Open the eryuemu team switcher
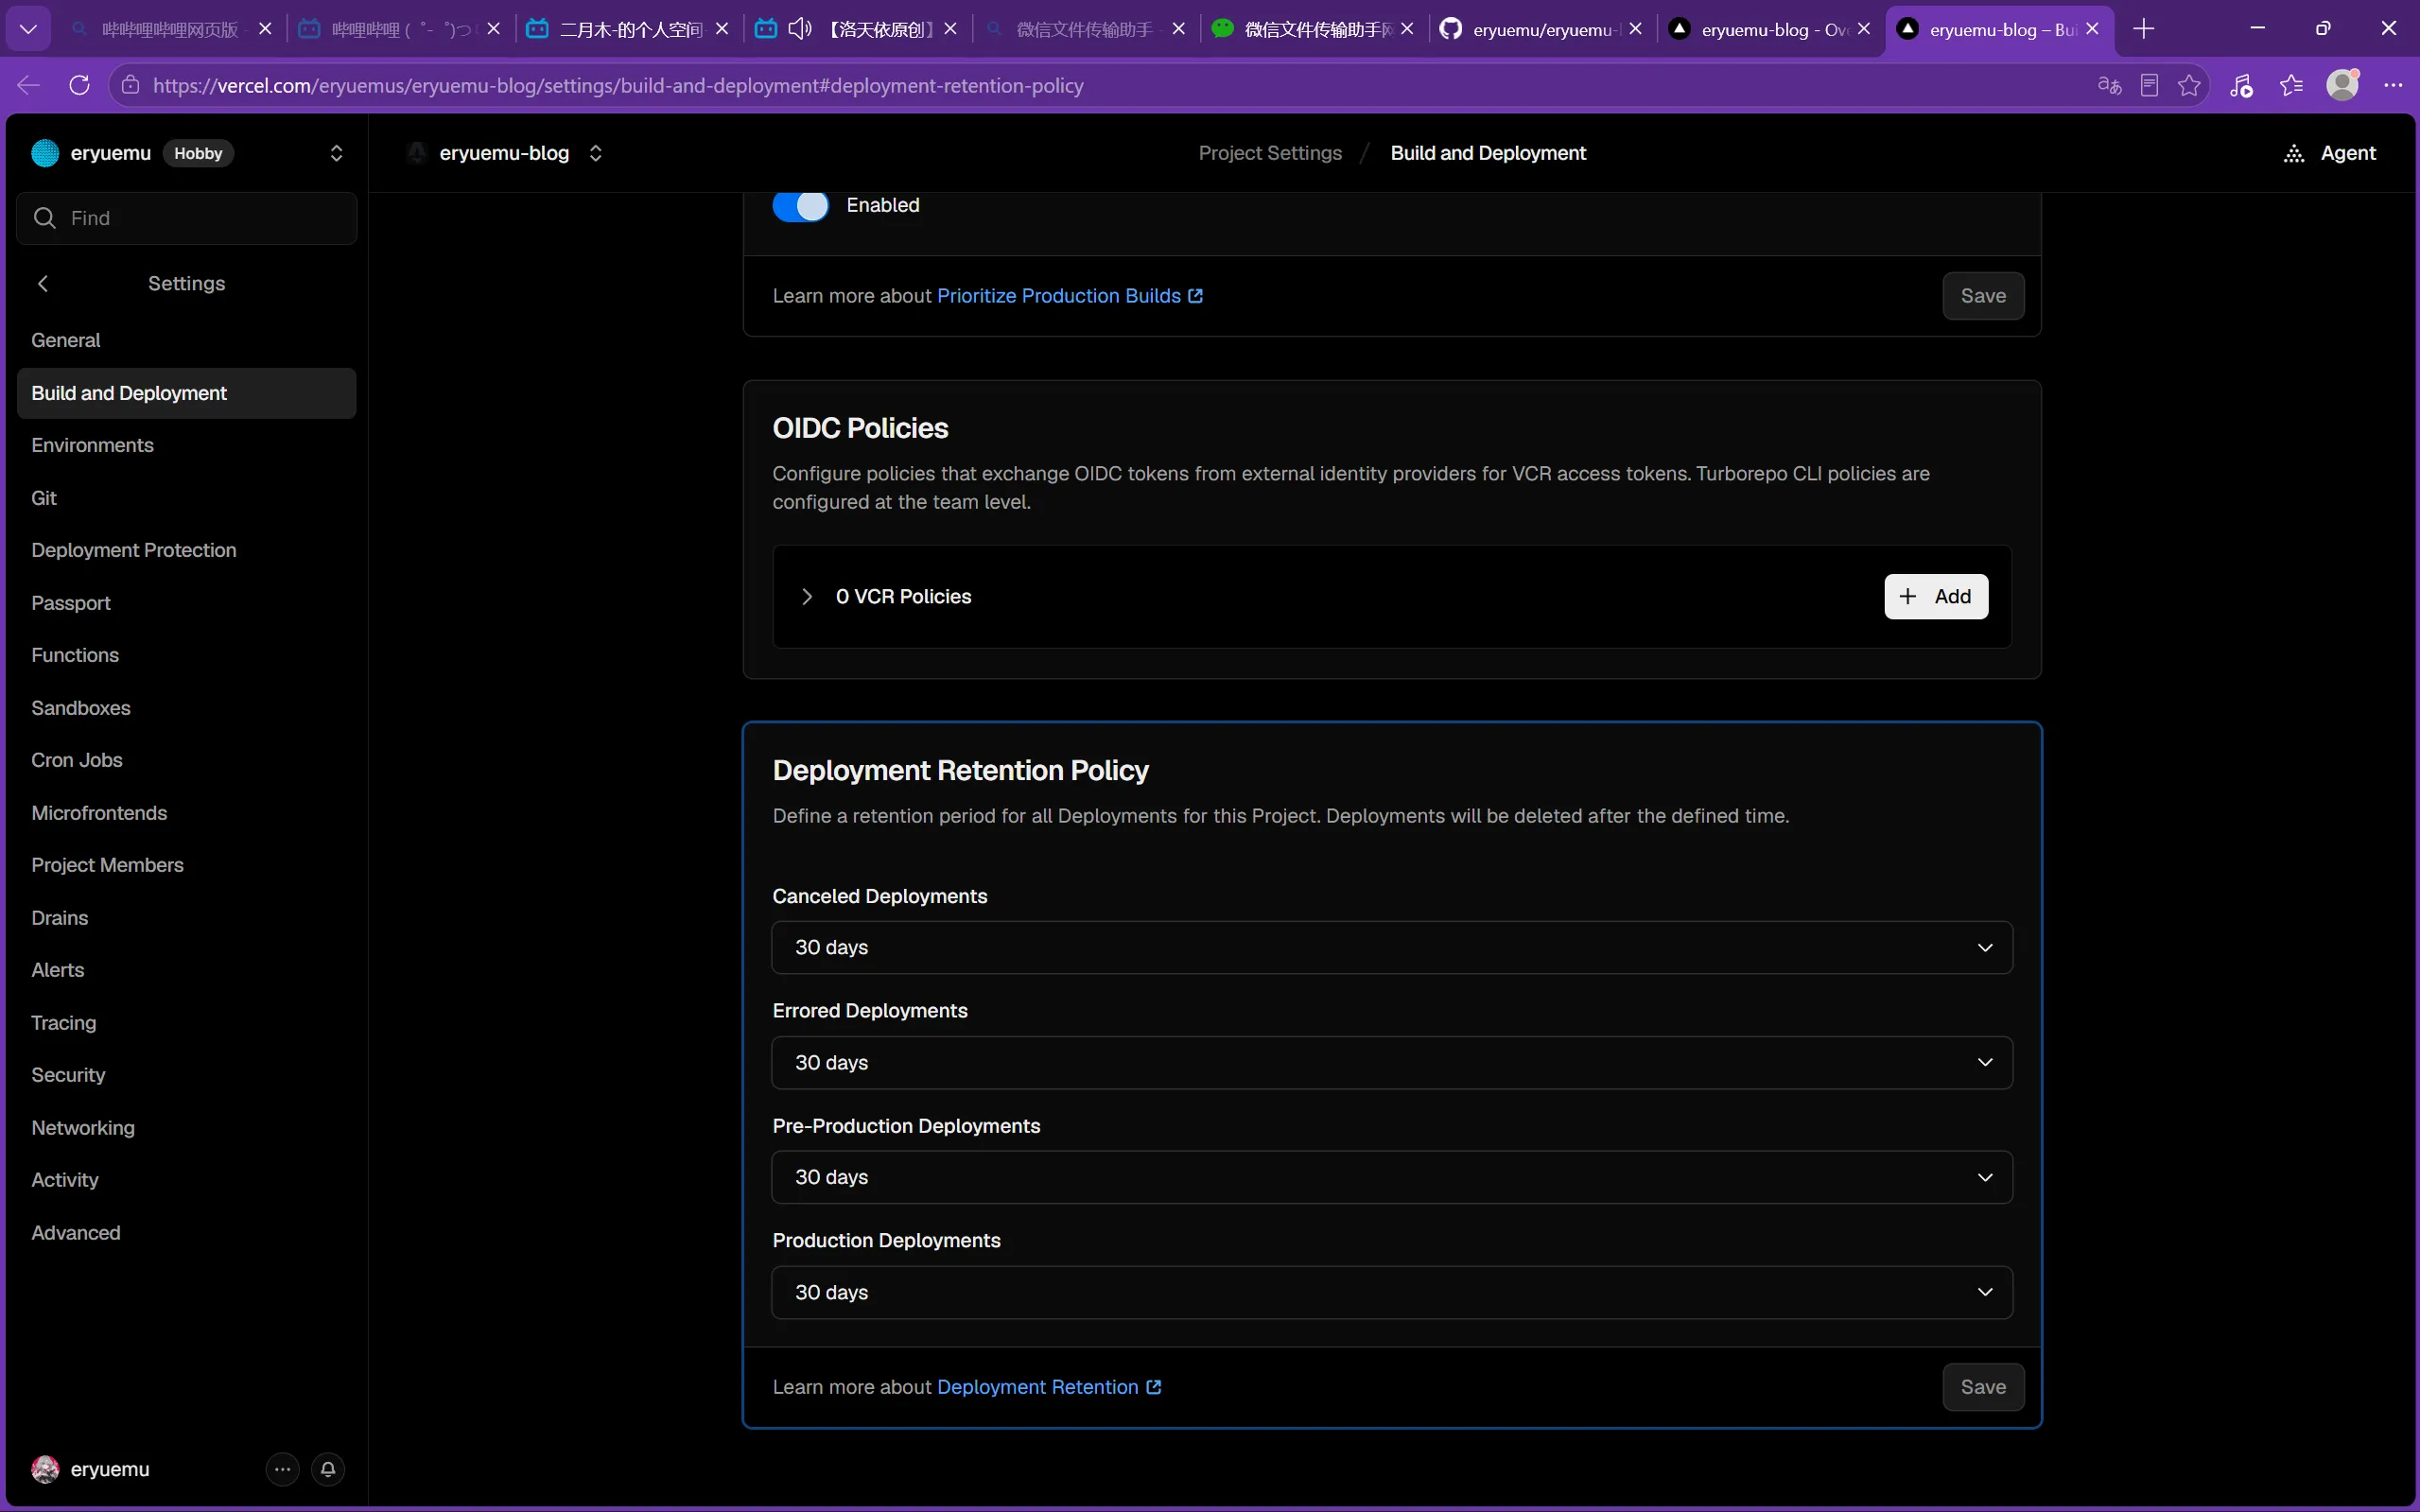2420x1512 pixels. coord(336,153)
